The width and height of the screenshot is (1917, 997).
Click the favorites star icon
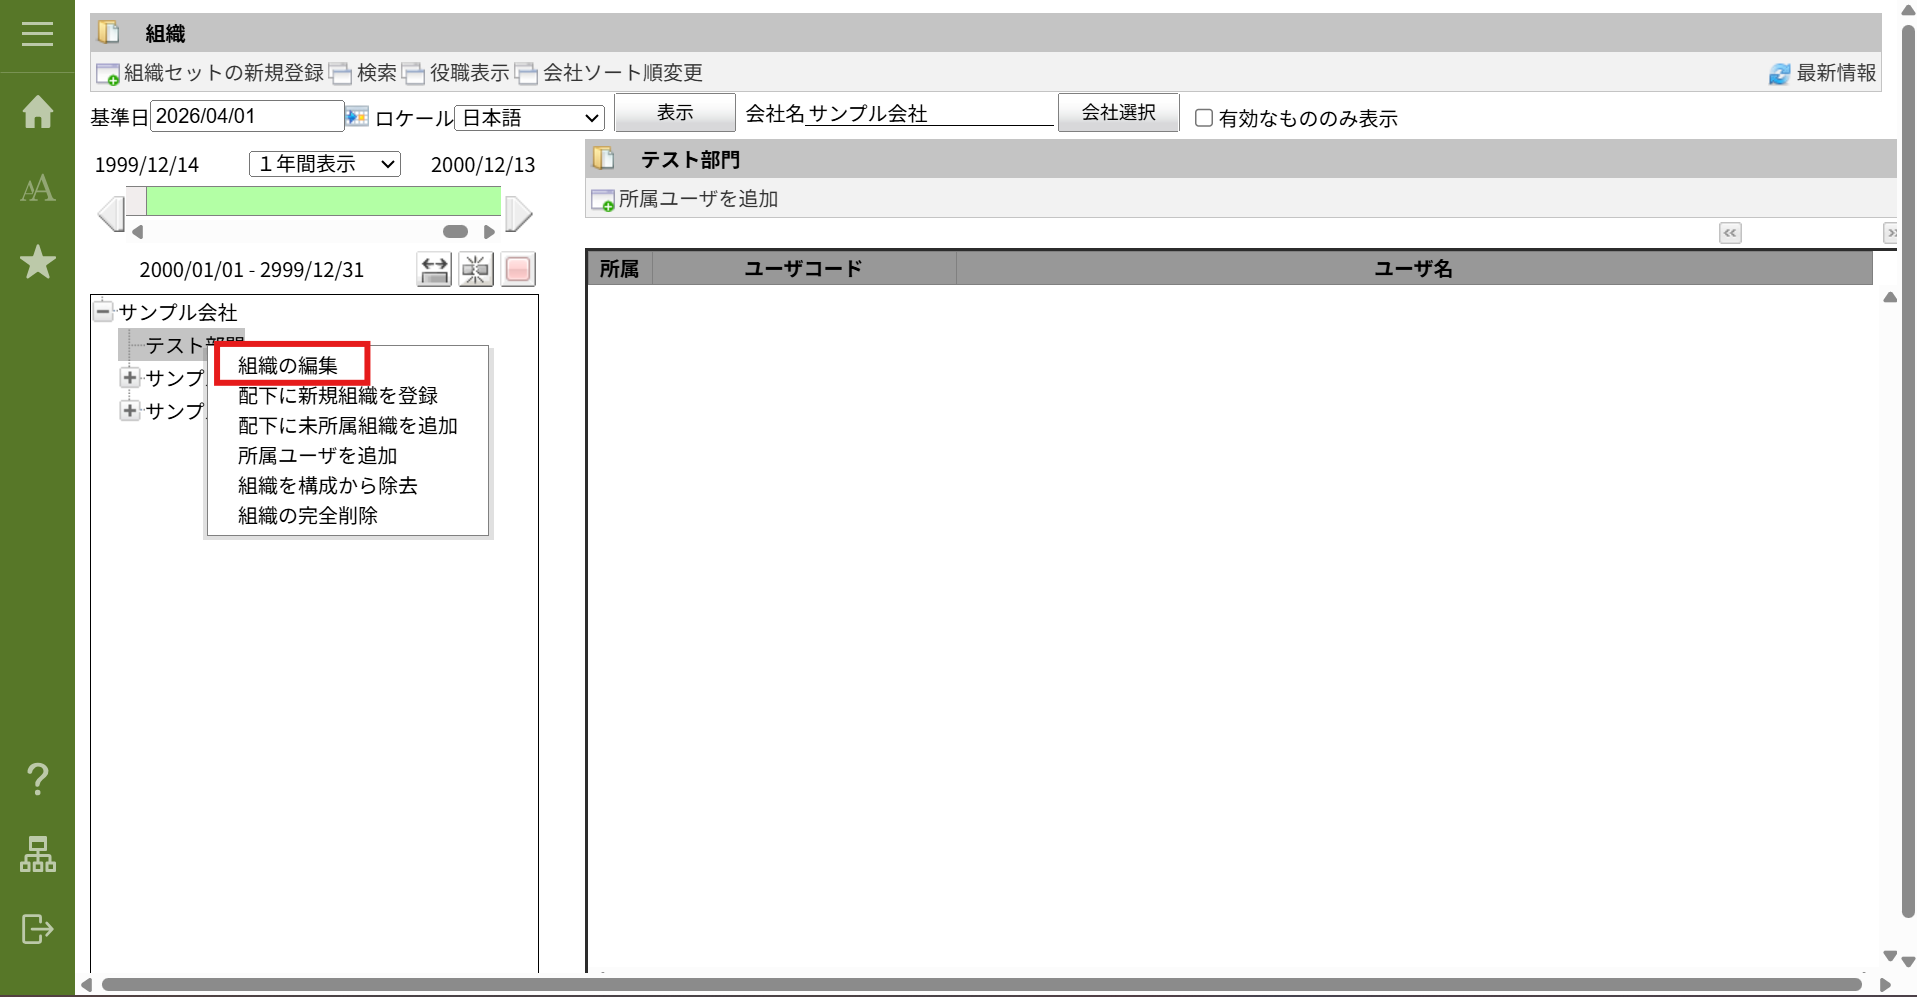37,262
